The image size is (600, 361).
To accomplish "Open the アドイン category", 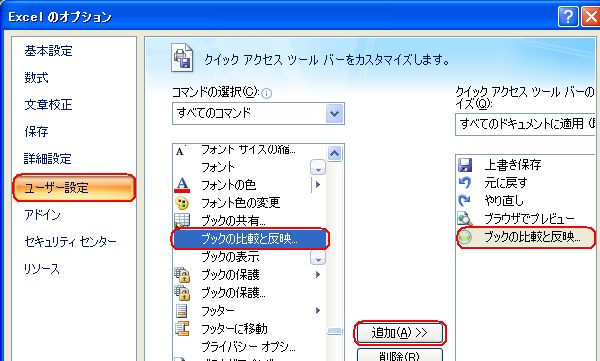I will coord(42,215).
